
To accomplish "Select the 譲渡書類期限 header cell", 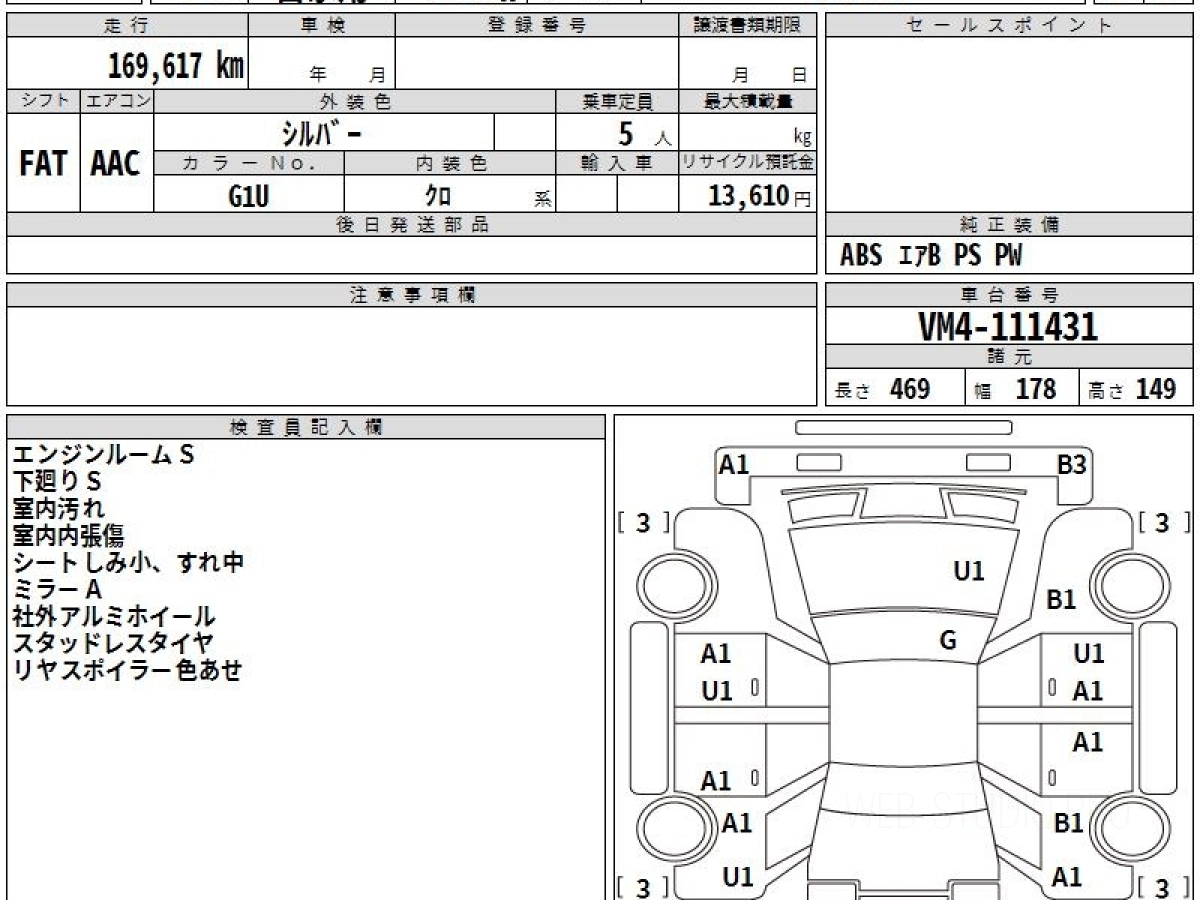I will pyautogui.click(x=748, y=26).
